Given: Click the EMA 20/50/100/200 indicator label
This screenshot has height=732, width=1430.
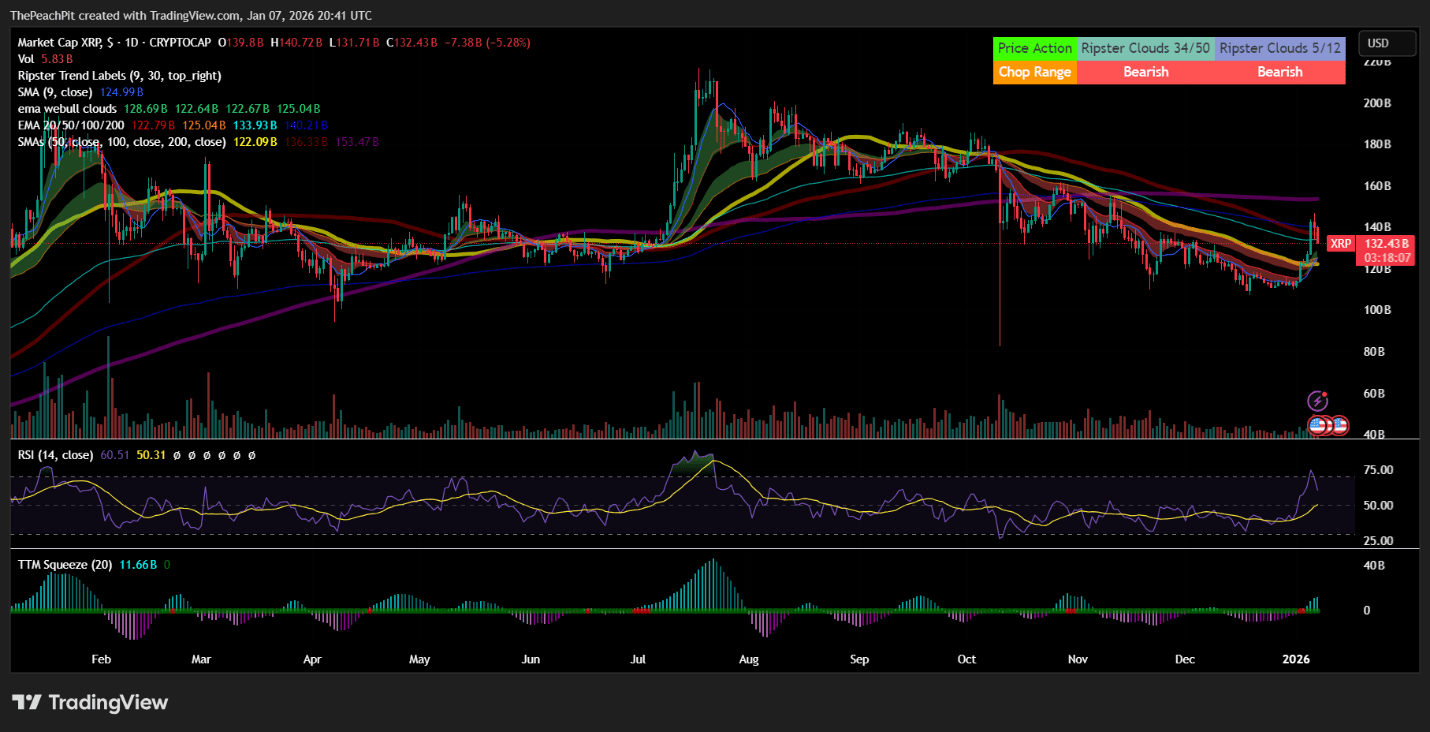Looking at the screenshot, I should [68, 125].
